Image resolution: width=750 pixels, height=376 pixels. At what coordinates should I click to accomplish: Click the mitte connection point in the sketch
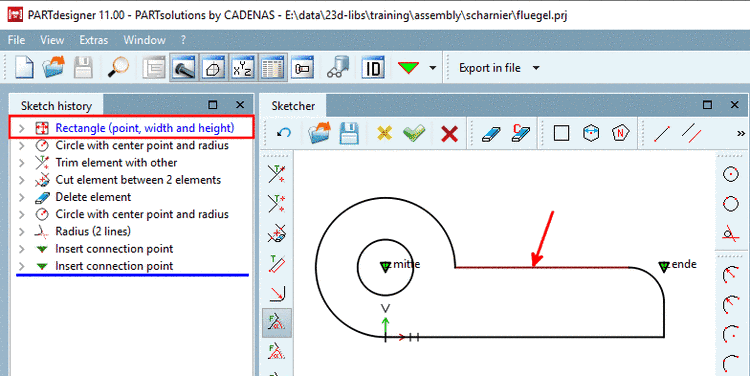click(x=386, y=267)
